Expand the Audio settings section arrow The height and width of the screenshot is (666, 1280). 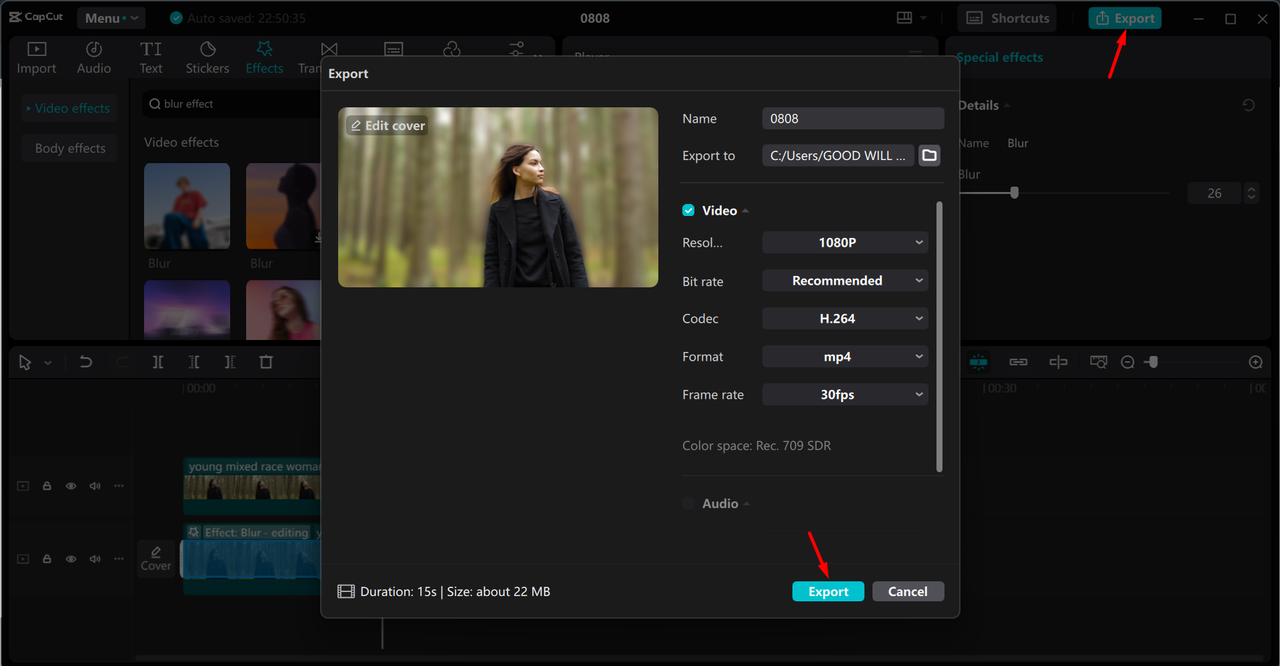point(747,504)
